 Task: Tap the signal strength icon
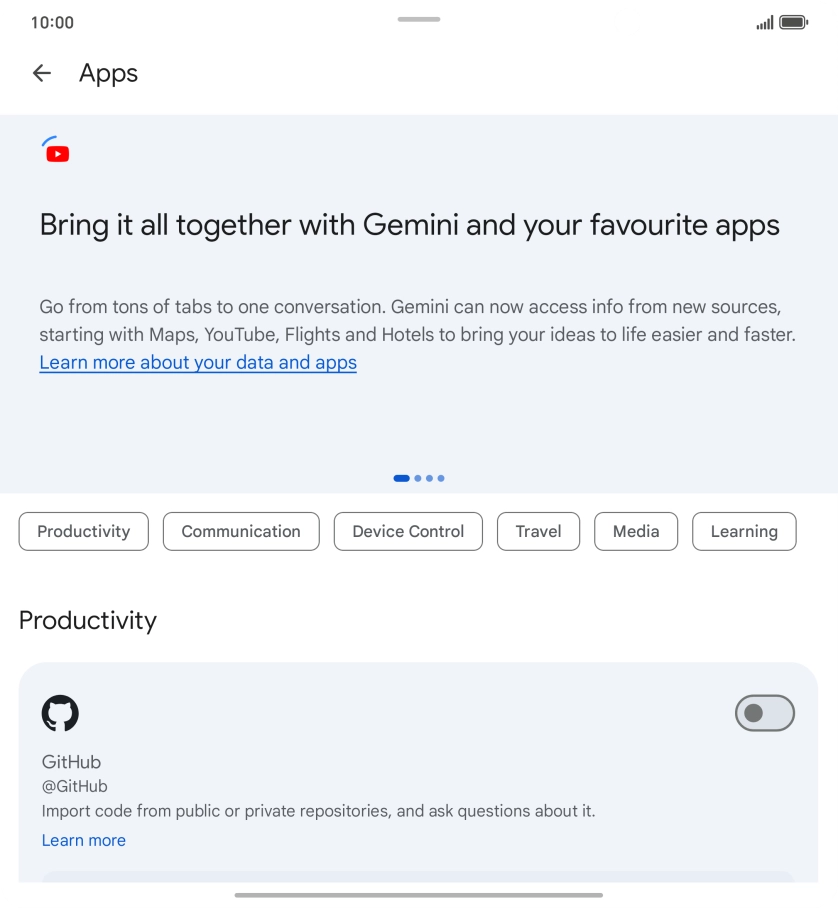click(x=765, y=22)
